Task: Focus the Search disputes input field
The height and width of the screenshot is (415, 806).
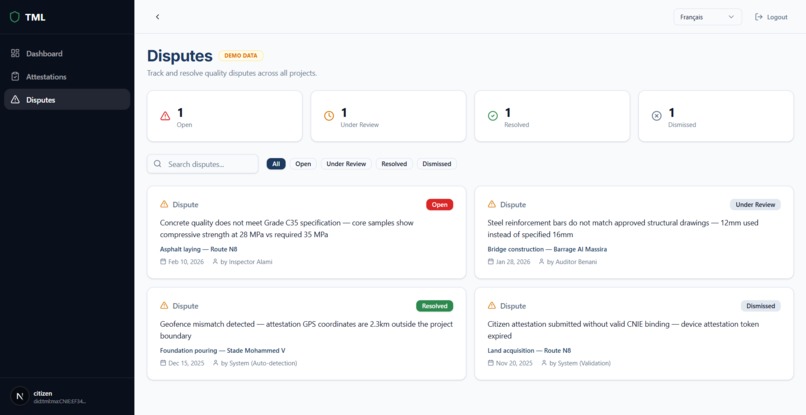Action: pyautogui.click(x=203, y=164)
